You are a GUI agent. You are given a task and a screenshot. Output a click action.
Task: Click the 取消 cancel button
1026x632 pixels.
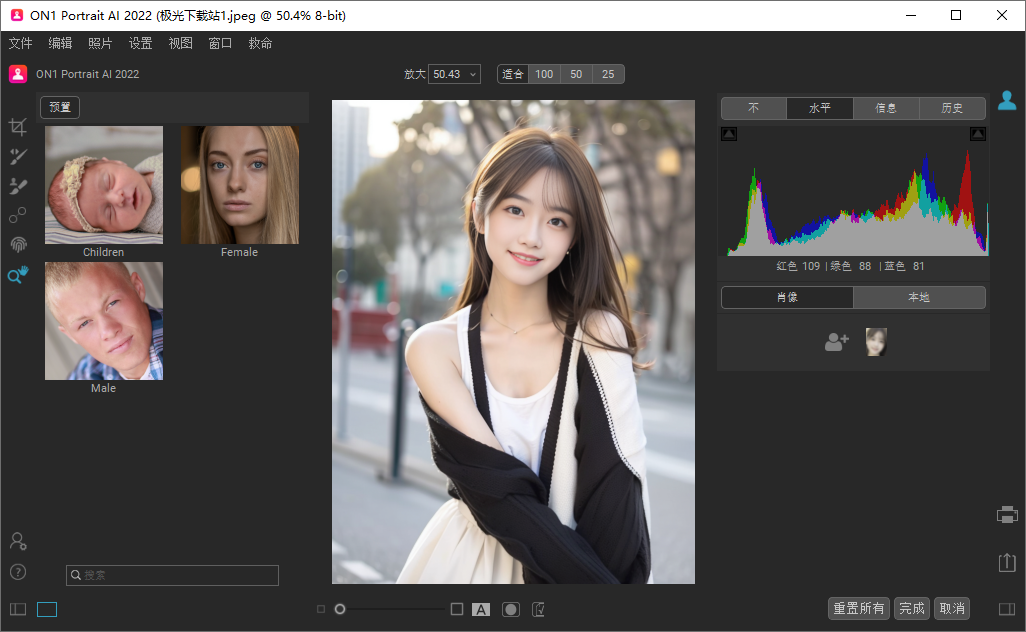[952, 608]
